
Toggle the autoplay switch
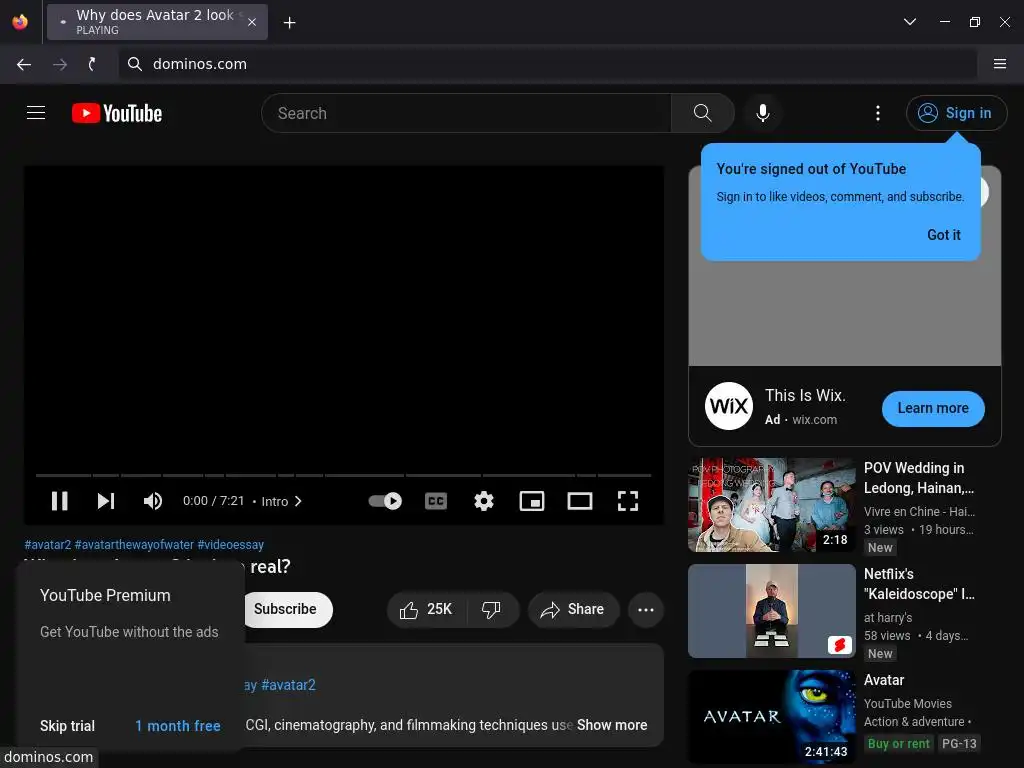pyautogui.click(x=385, y=501)
